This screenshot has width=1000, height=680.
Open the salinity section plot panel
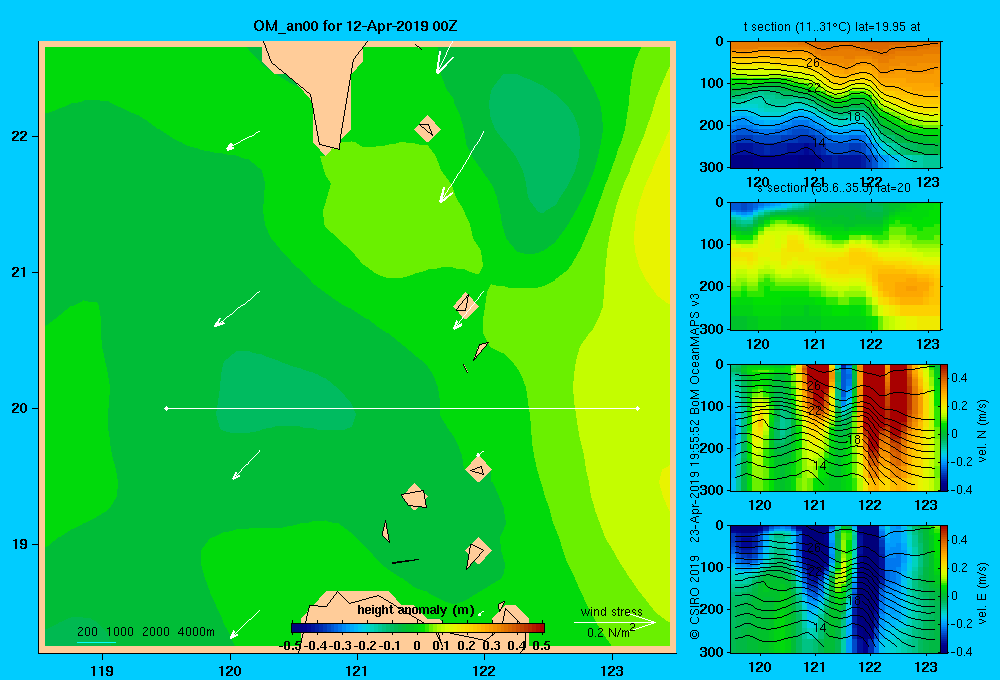tap(835, 266)
